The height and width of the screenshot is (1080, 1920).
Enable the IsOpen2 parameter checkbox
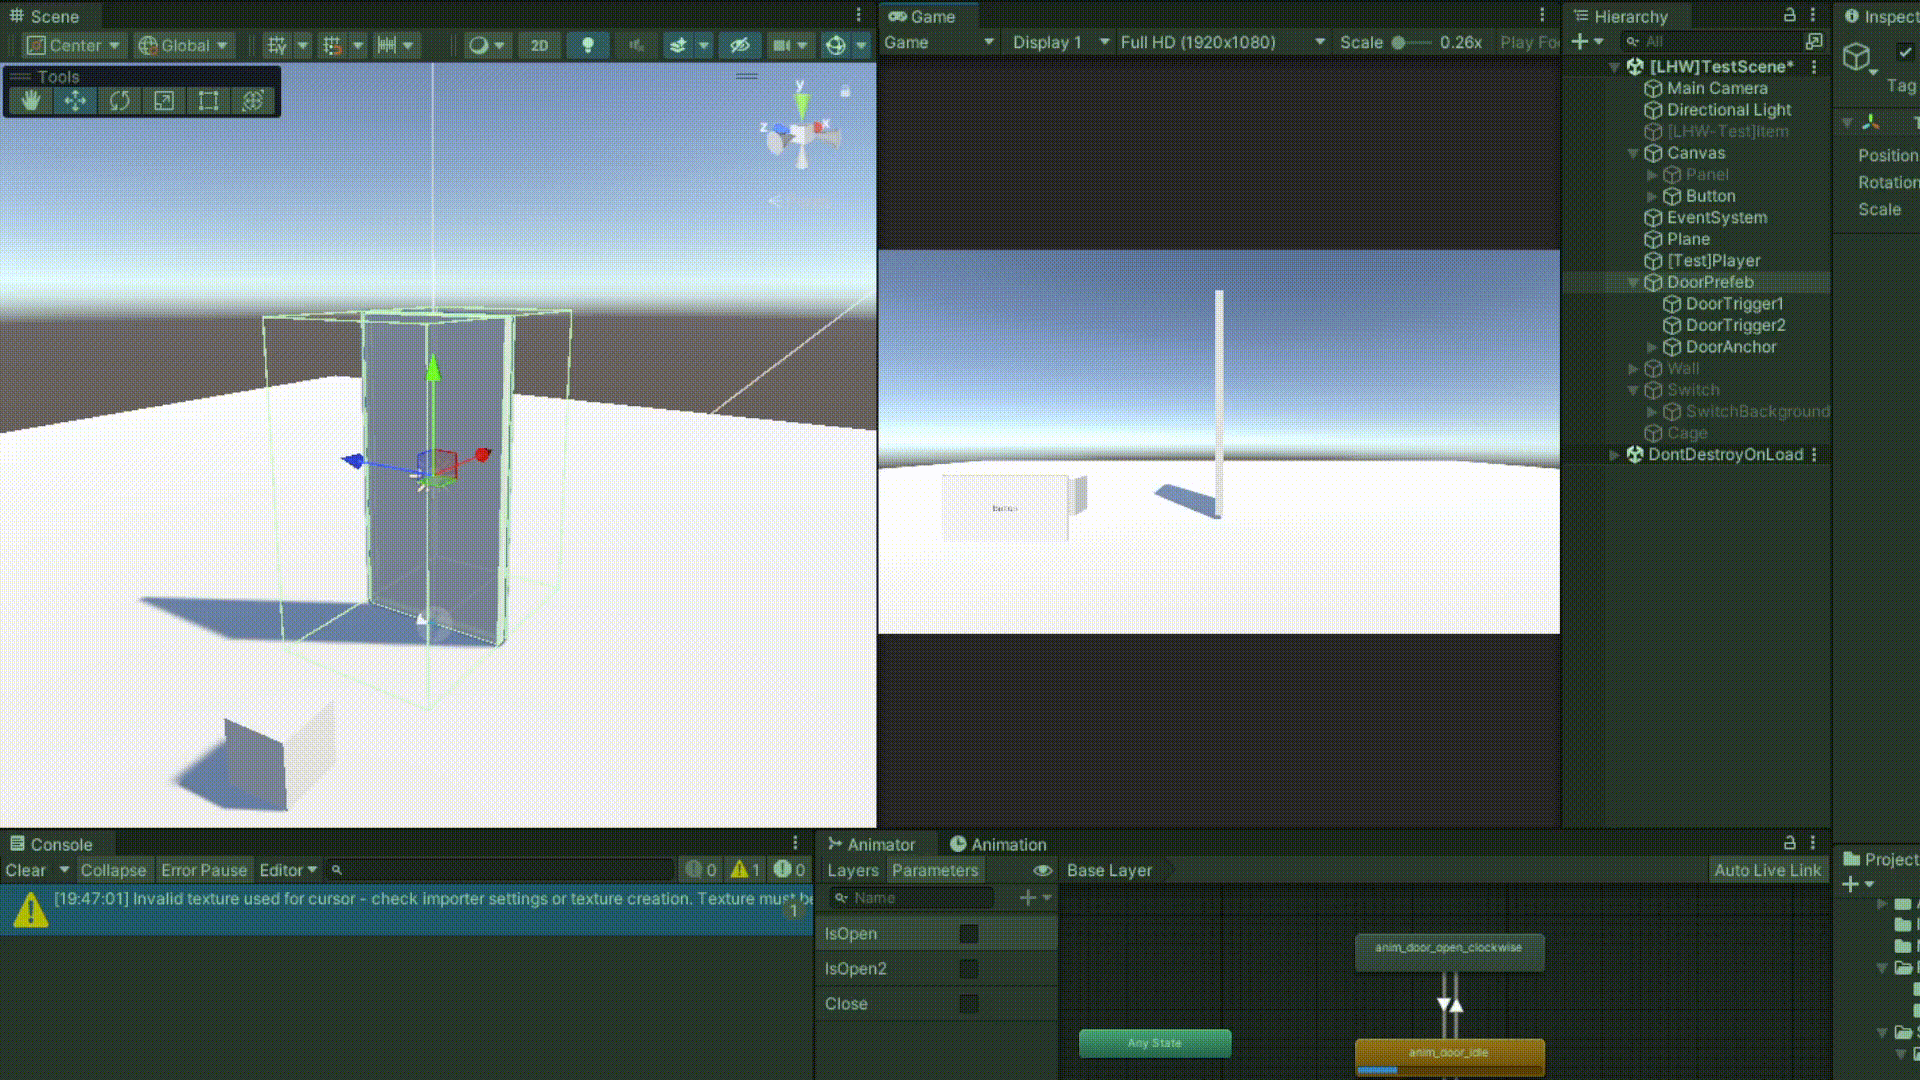(x=968, y=968)
